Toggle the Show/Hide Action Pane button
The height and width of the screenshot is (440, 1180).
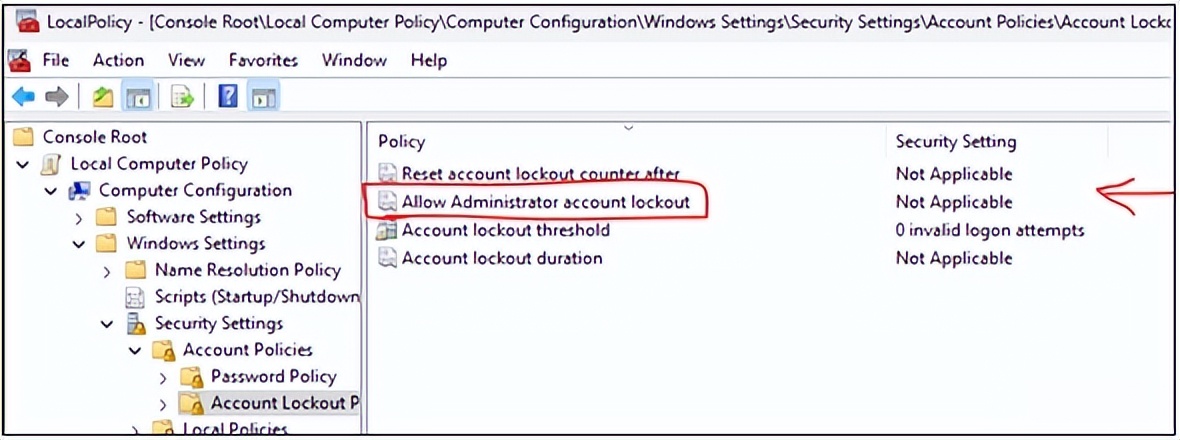click(x=263, y=96)
